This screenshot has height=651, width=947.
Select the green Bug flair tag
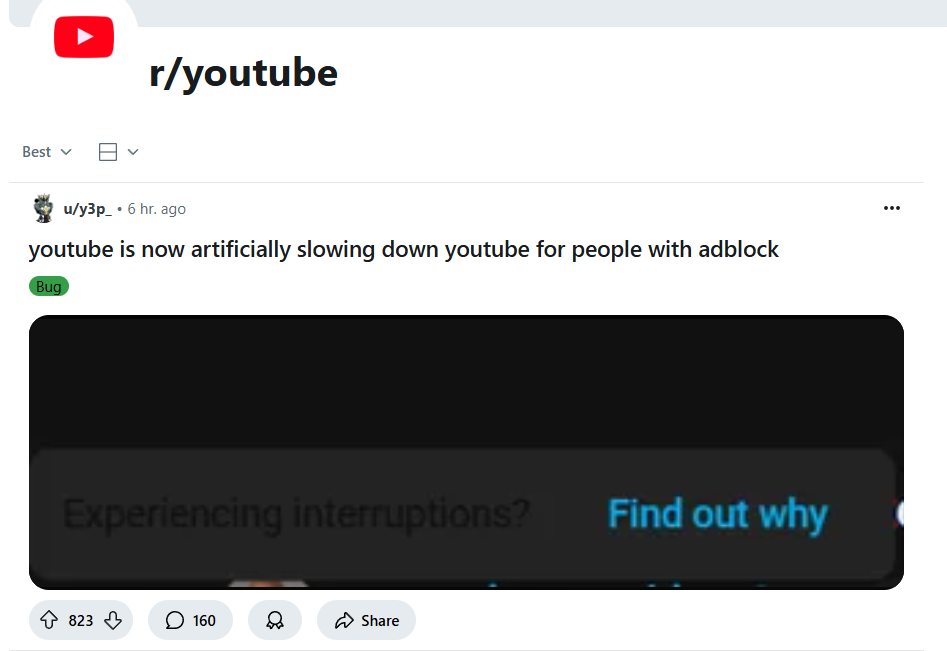[x=49, y=286]
